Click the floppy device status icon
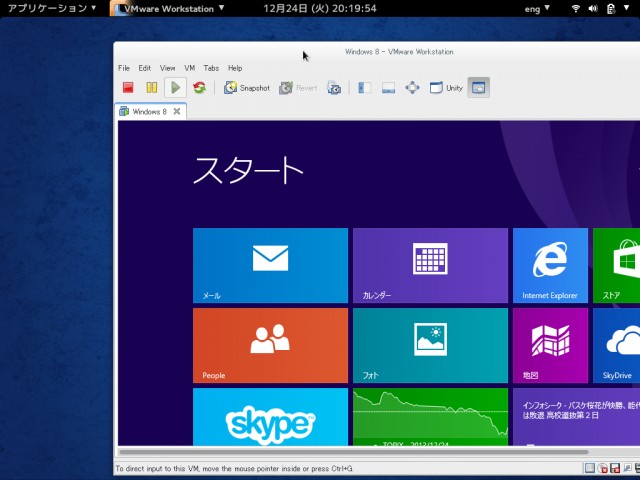This screenshot has height=480, width=640. [x=615, y=468]
